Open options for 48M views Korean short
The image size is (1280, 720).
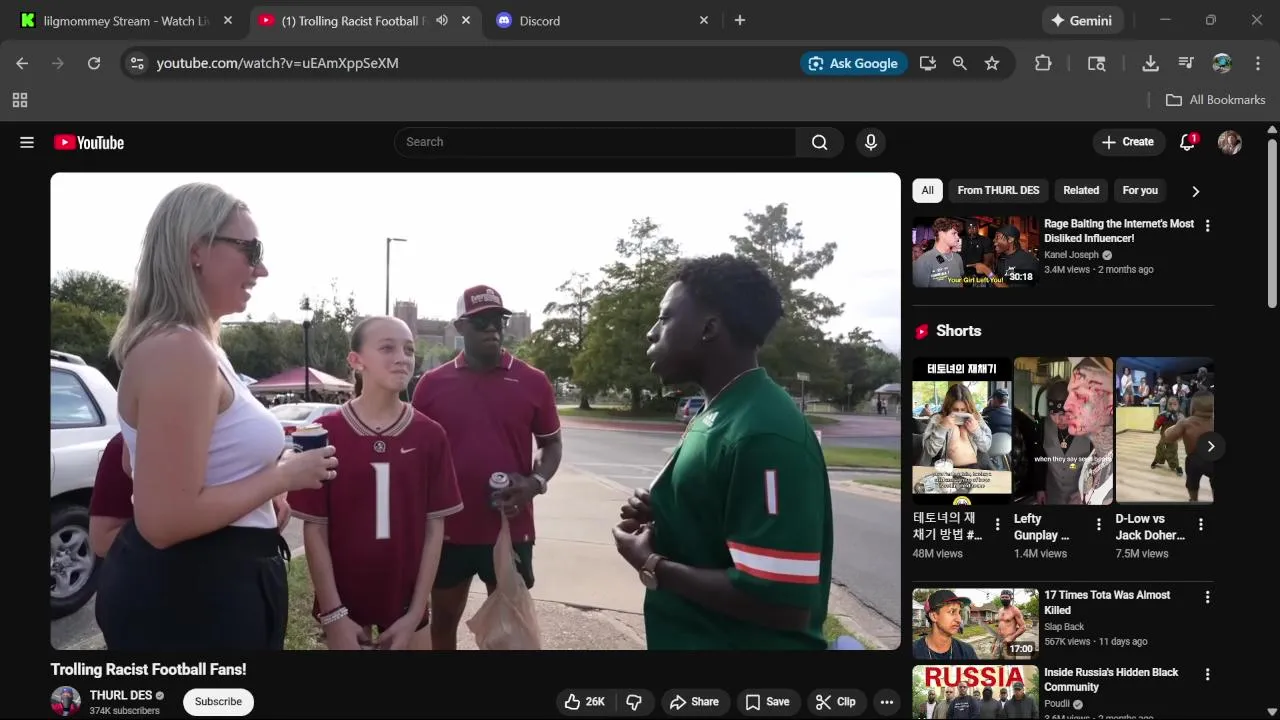tap(997, 524)
